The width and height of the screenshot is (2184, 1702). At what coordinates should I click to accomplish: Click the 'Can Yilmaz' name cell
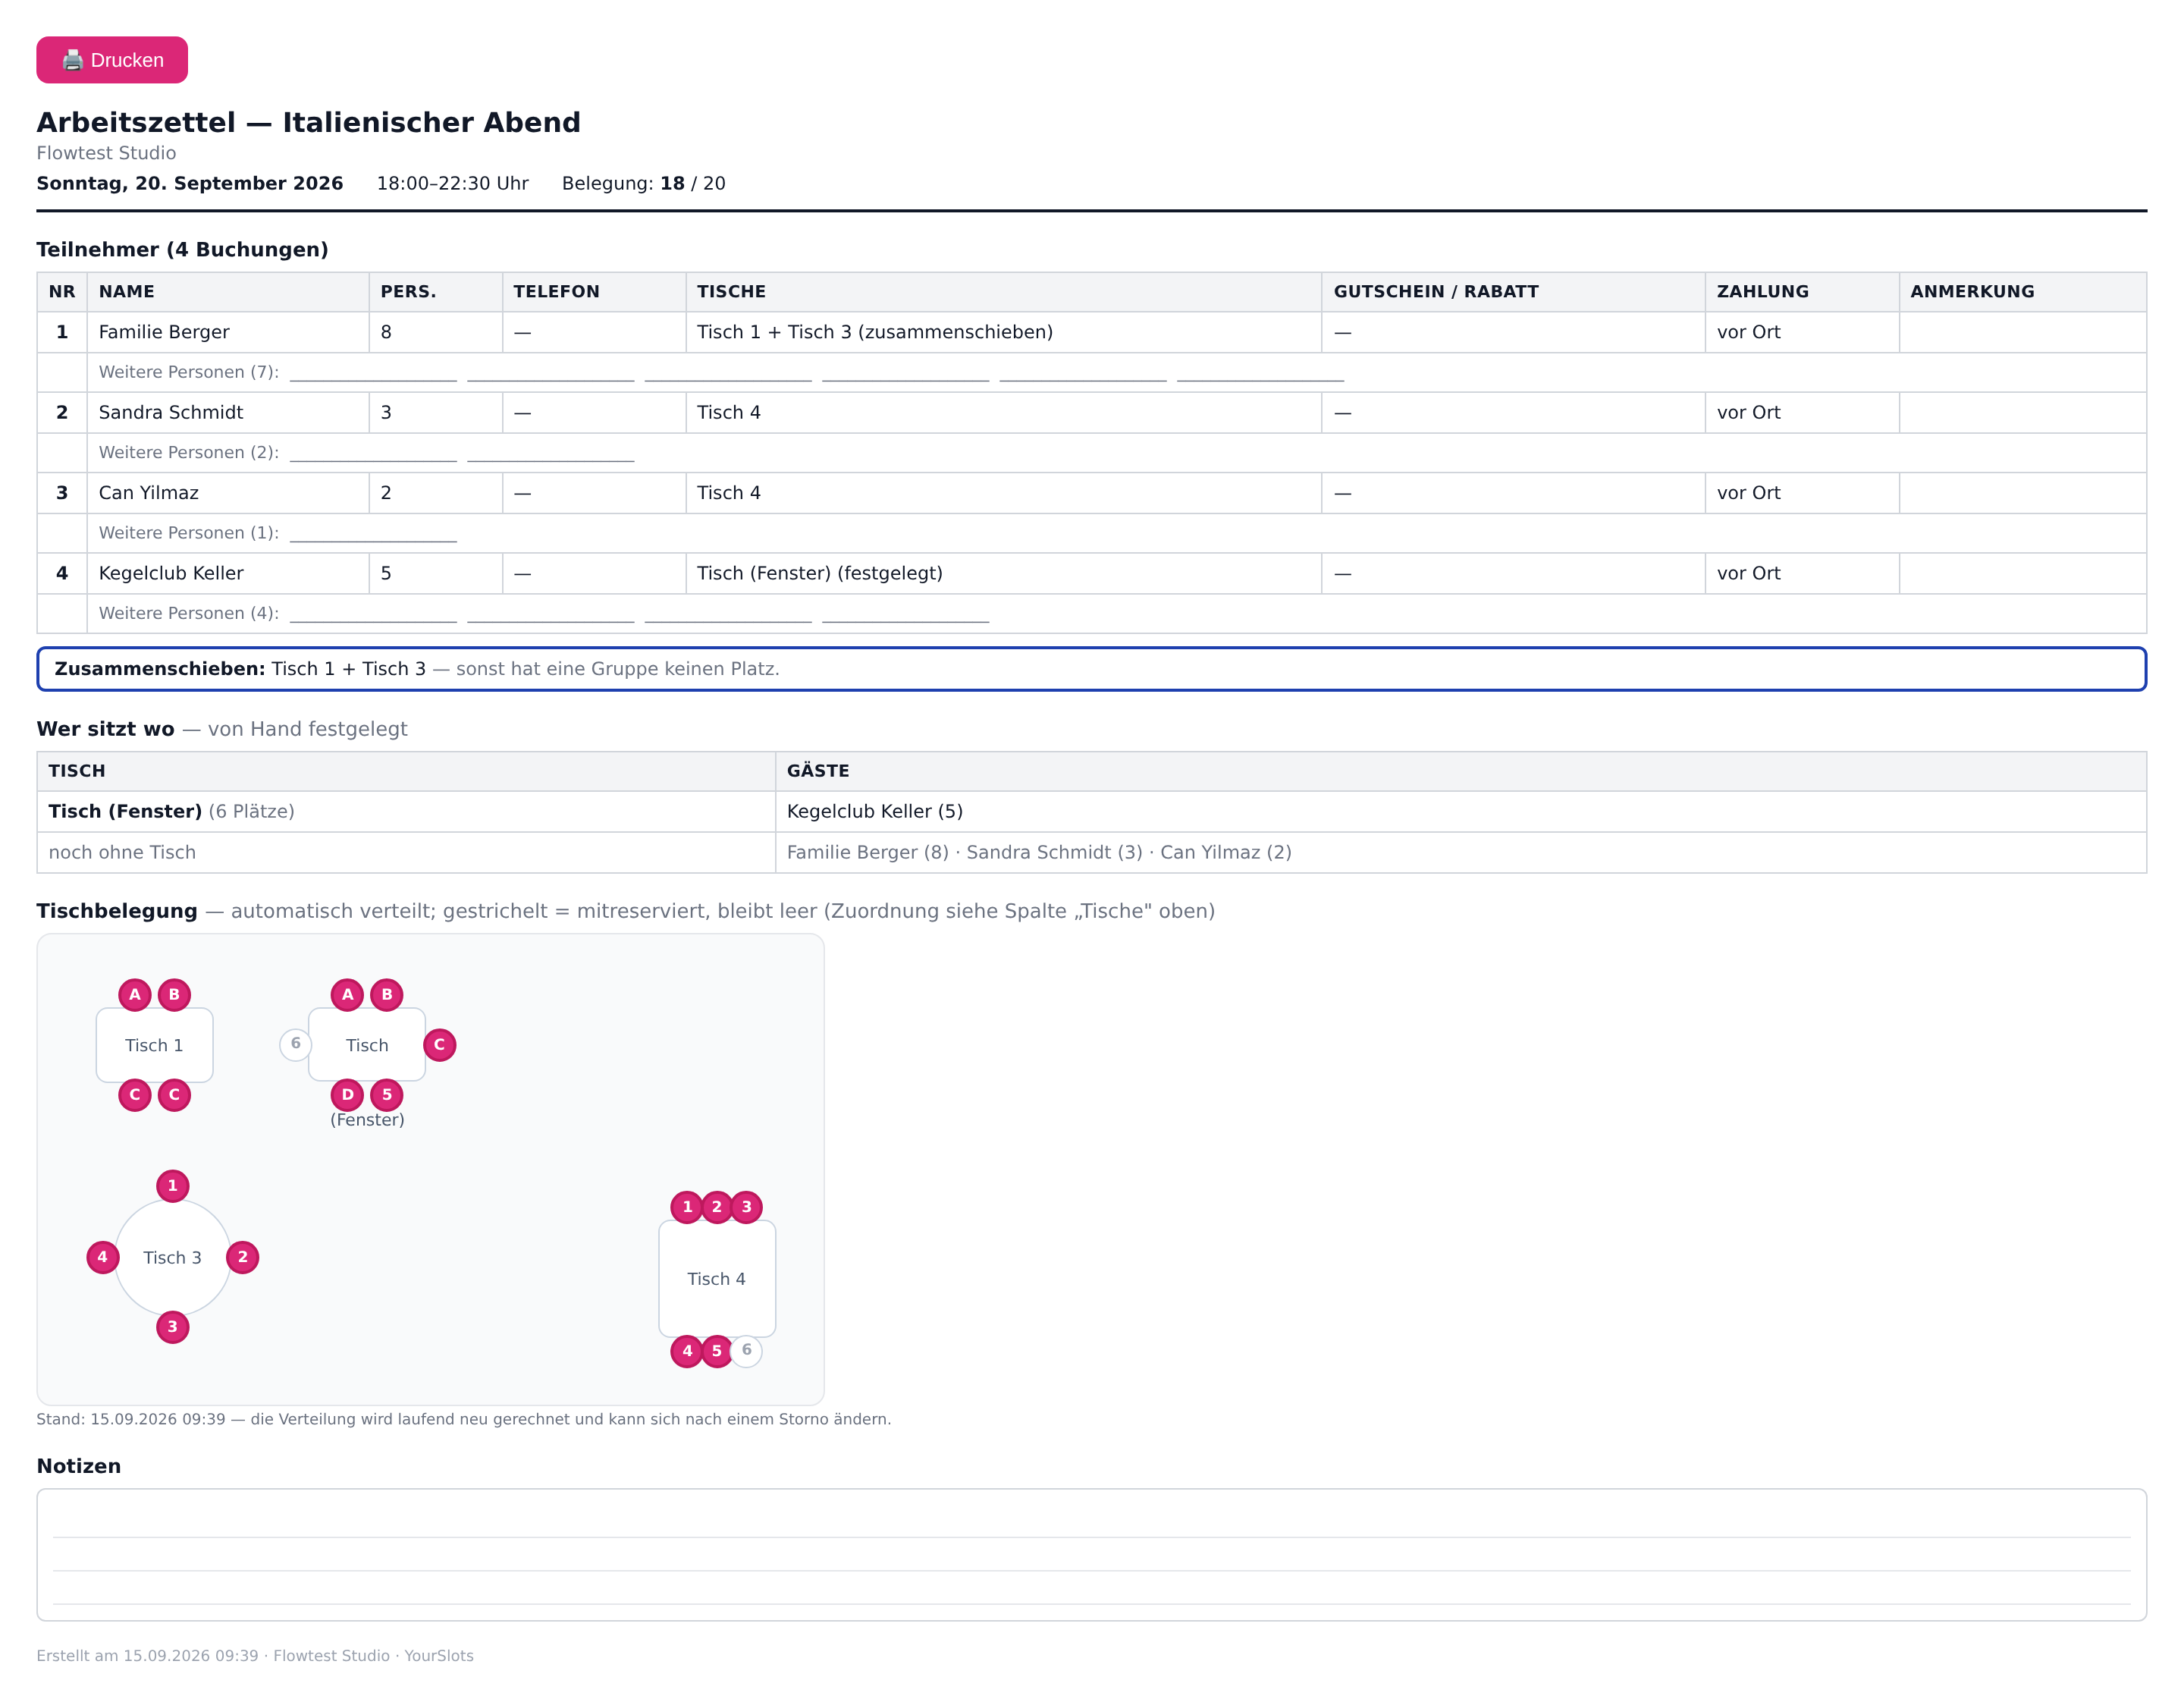(228, 493)
